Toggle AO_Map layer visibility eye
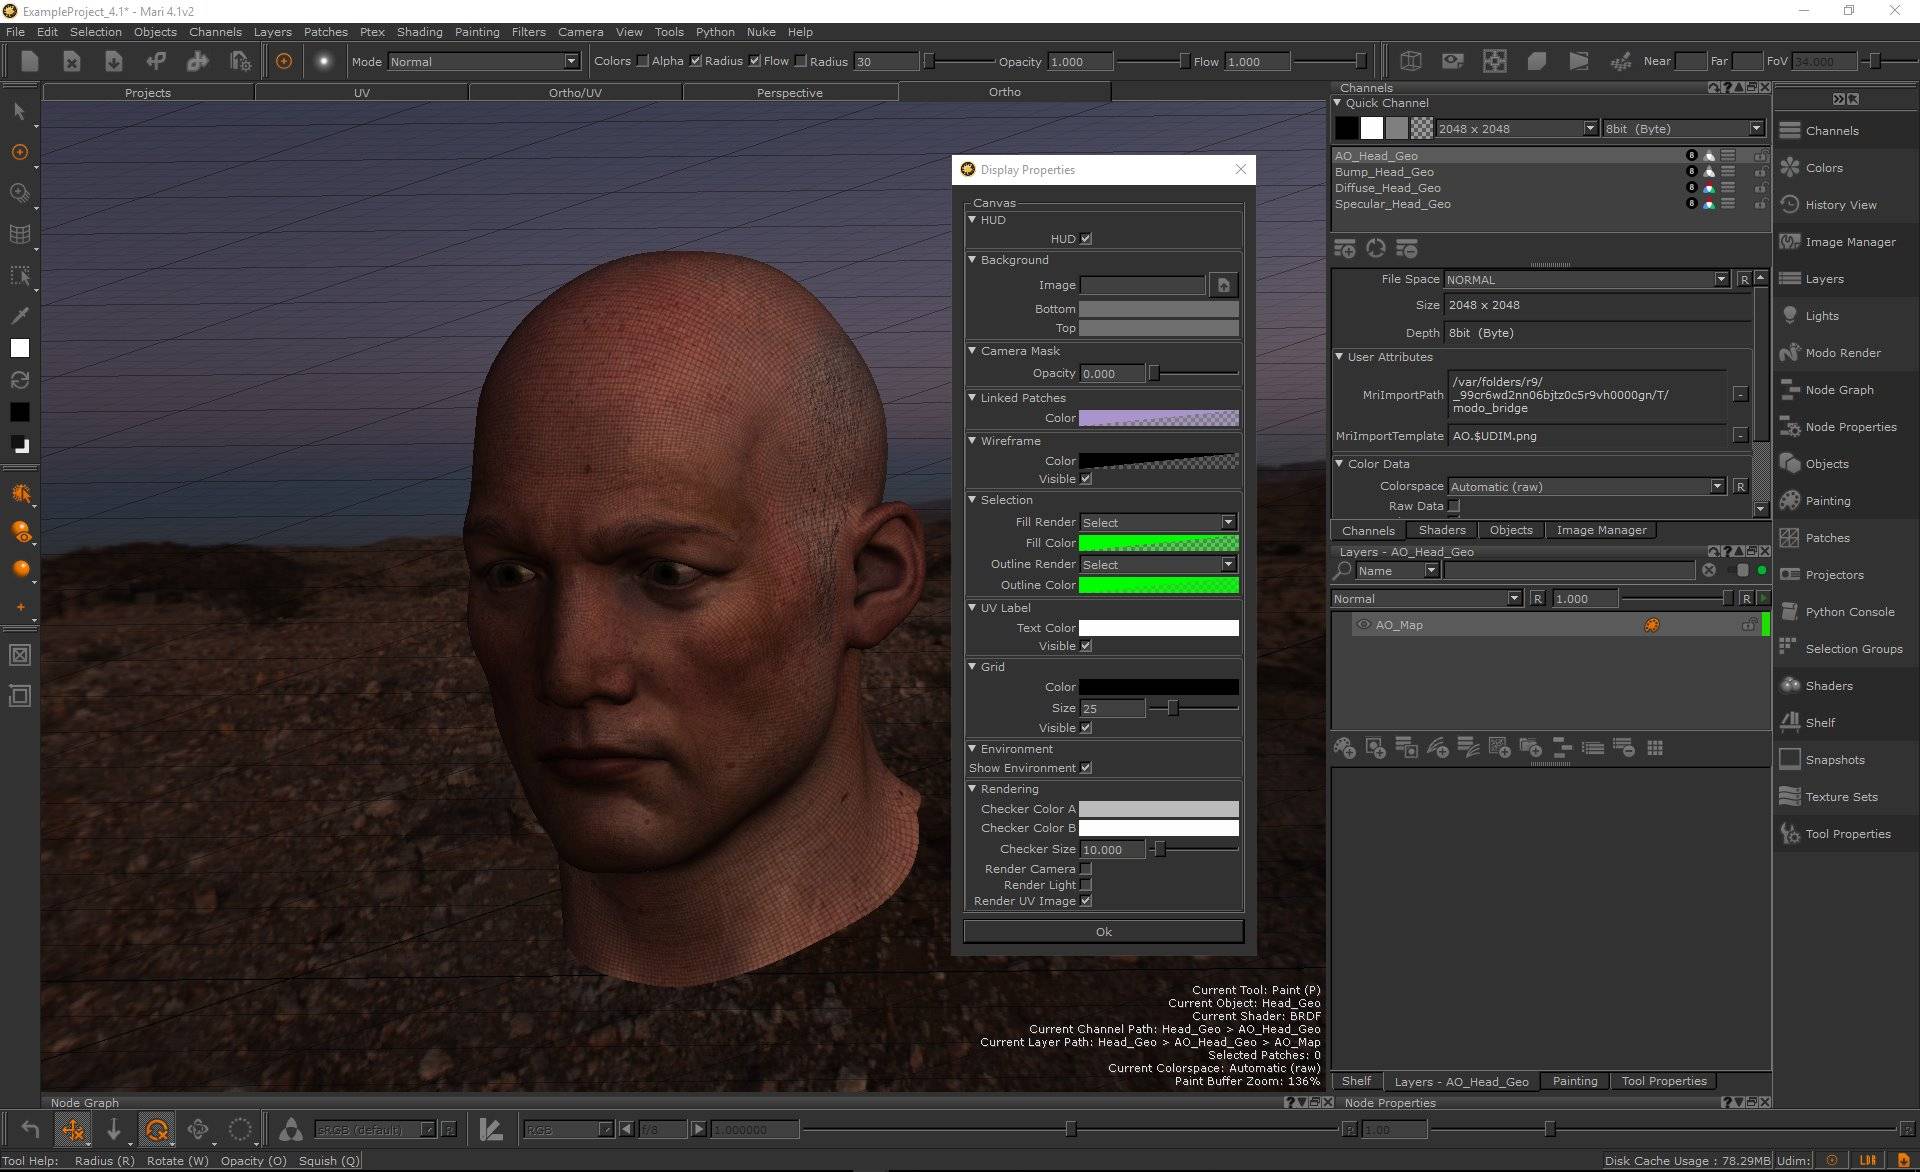Screen dimensions: 1920x1172 (x=1363, y=625)
